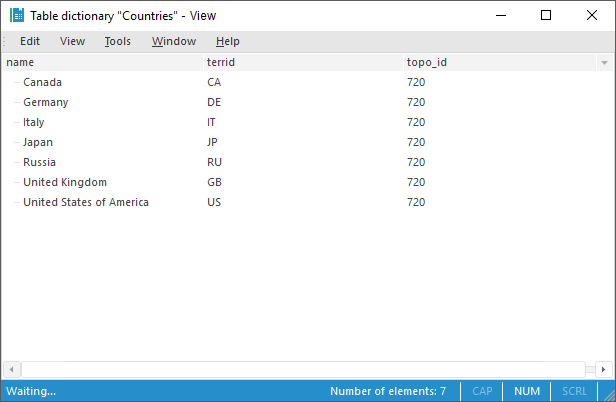Minimize the Table dictionary window
The width and height of the screenshot is (616, 402).
tap(501, 15)
